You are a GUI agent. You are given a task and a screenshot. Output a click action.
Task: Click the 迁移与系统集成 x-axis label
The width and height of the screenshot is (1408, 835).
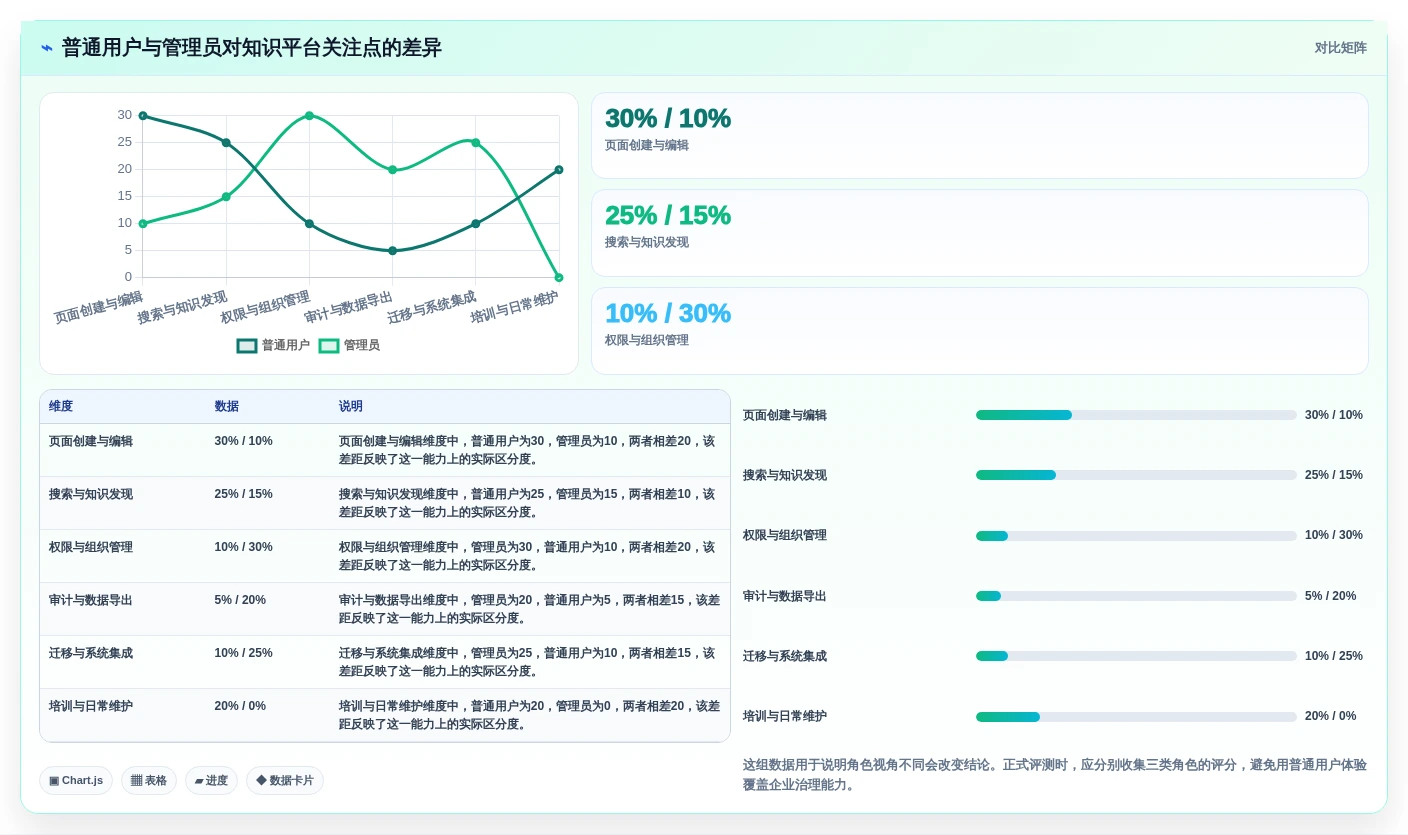point(431,308)
